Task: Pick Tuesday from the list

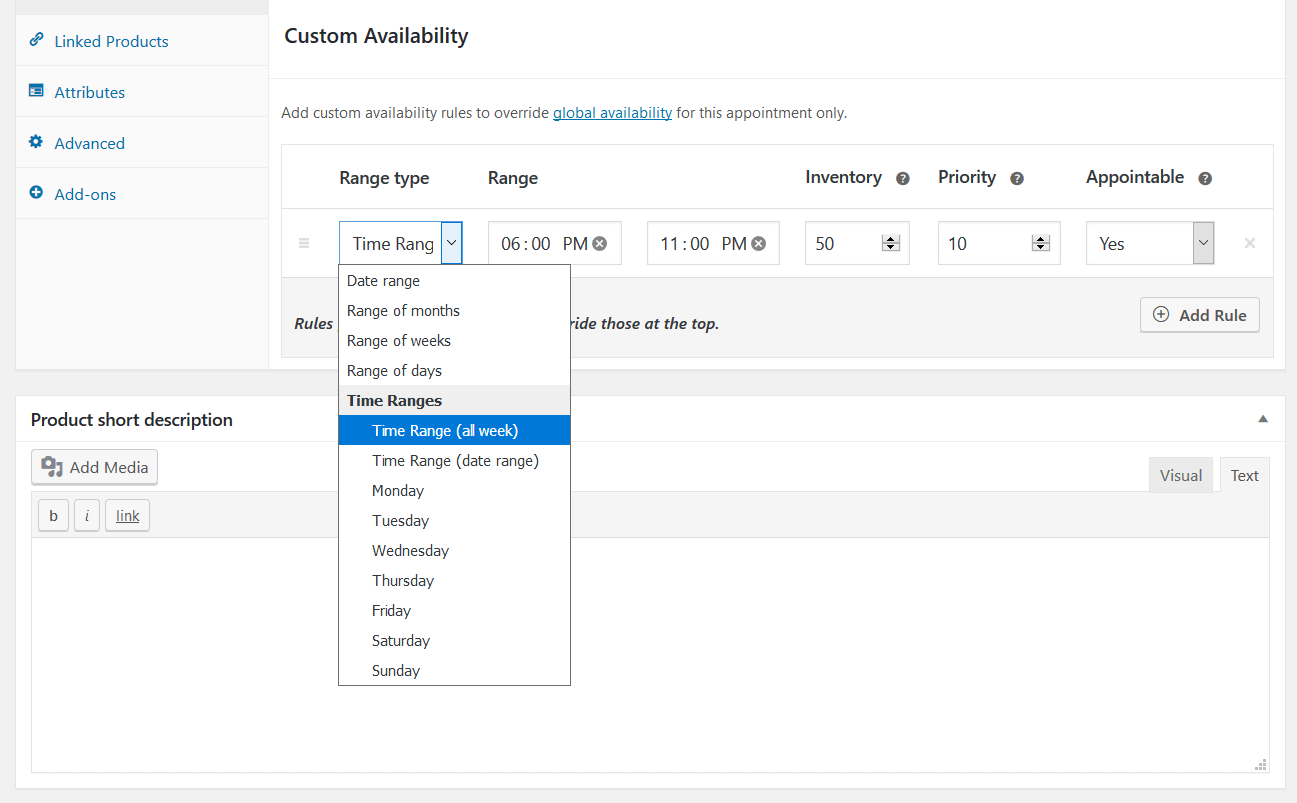Action: coord(454,521)
